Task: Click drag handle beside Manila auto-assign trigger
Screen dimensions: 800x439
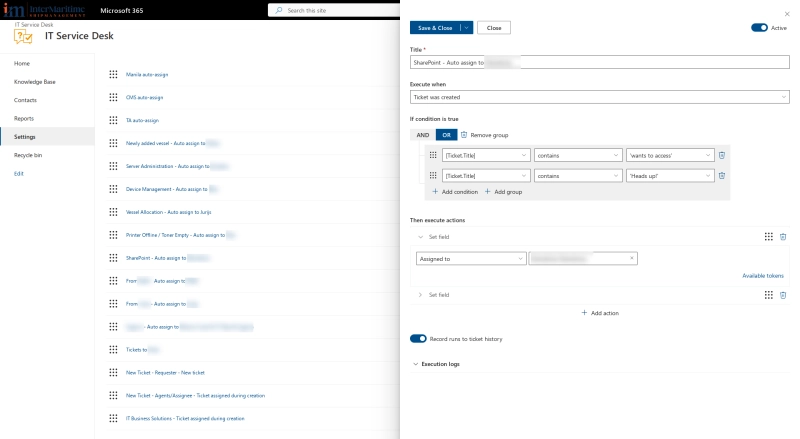Action: [114, 74]
